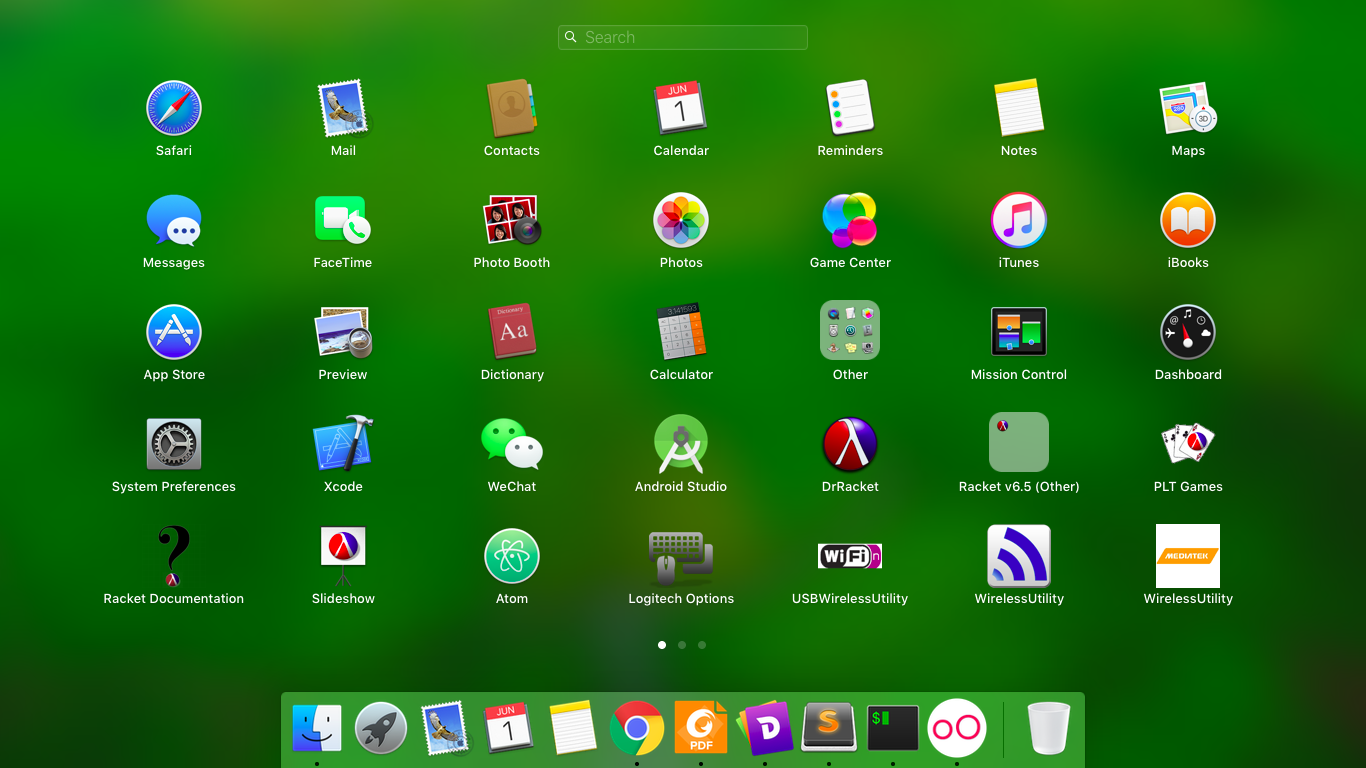Launch Mission Control
Screen dimensions: 1366x768
tap(1019, 332)
